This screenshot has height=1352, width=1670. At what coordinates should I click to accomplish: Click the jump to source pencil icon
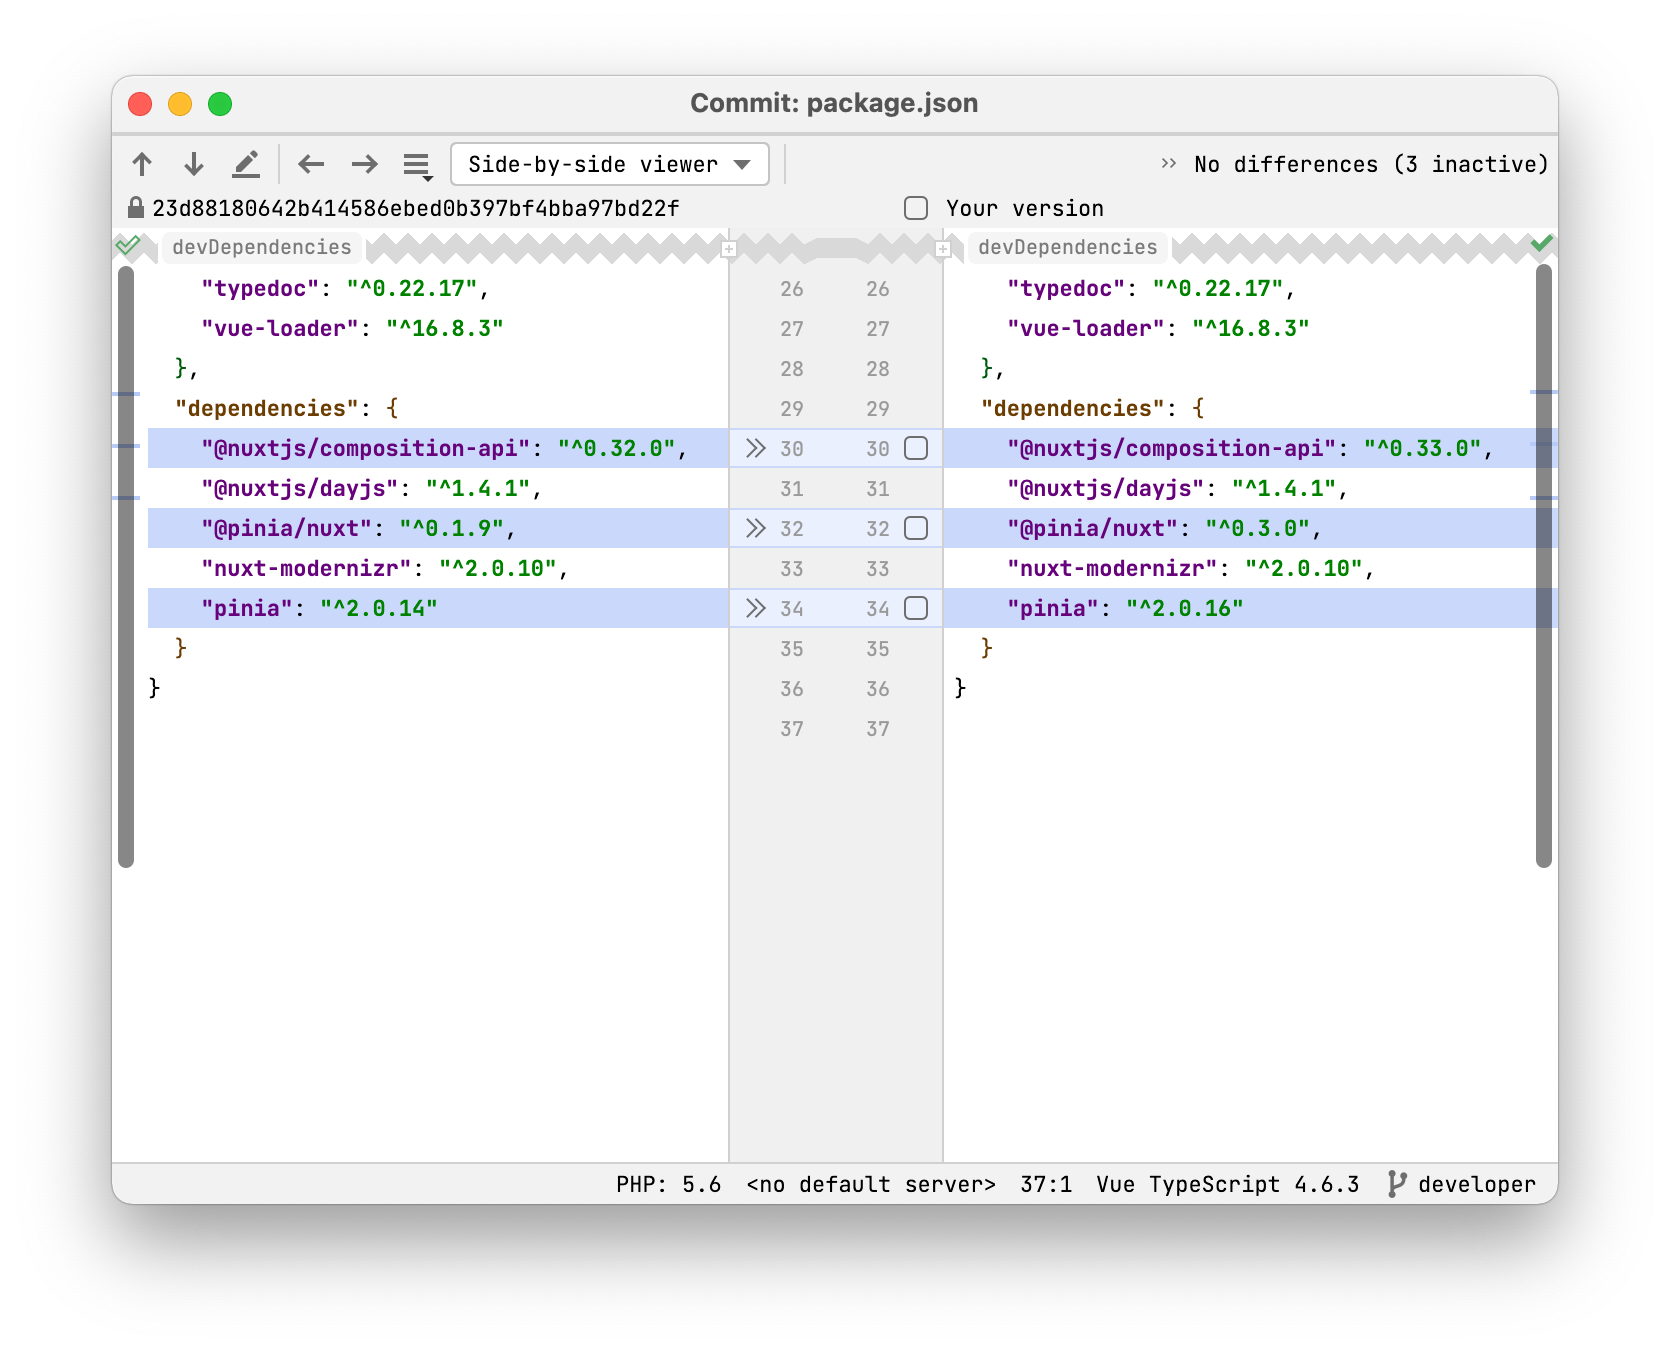tap(246, 164)
